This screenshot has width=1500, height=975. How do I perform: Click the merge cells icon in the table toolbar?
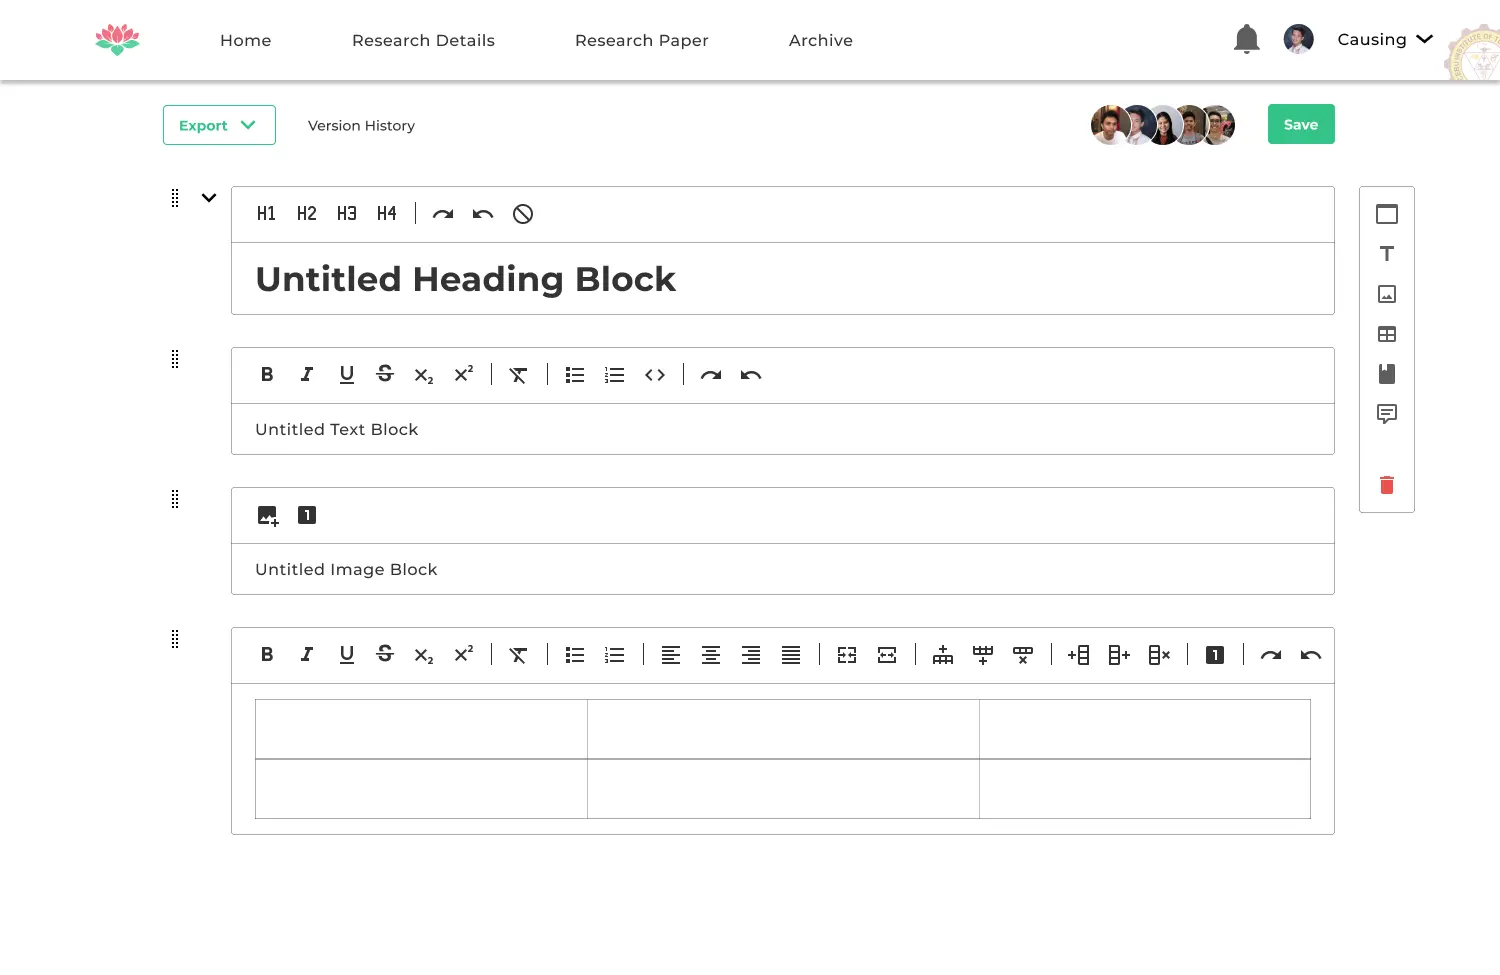pyautogui.click(x=847, y=655)
